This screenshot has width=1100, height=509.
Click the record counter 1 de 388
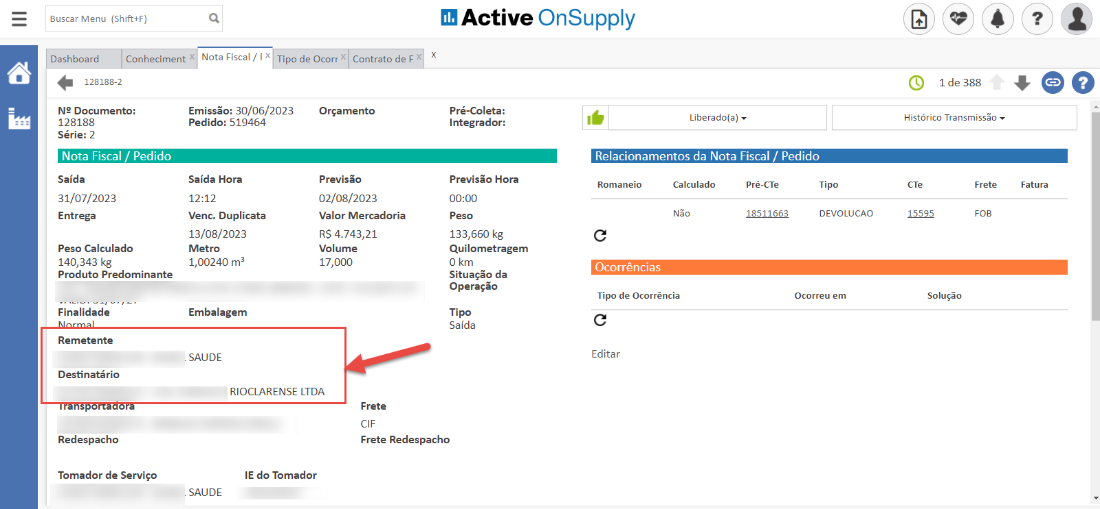(960, 83)
